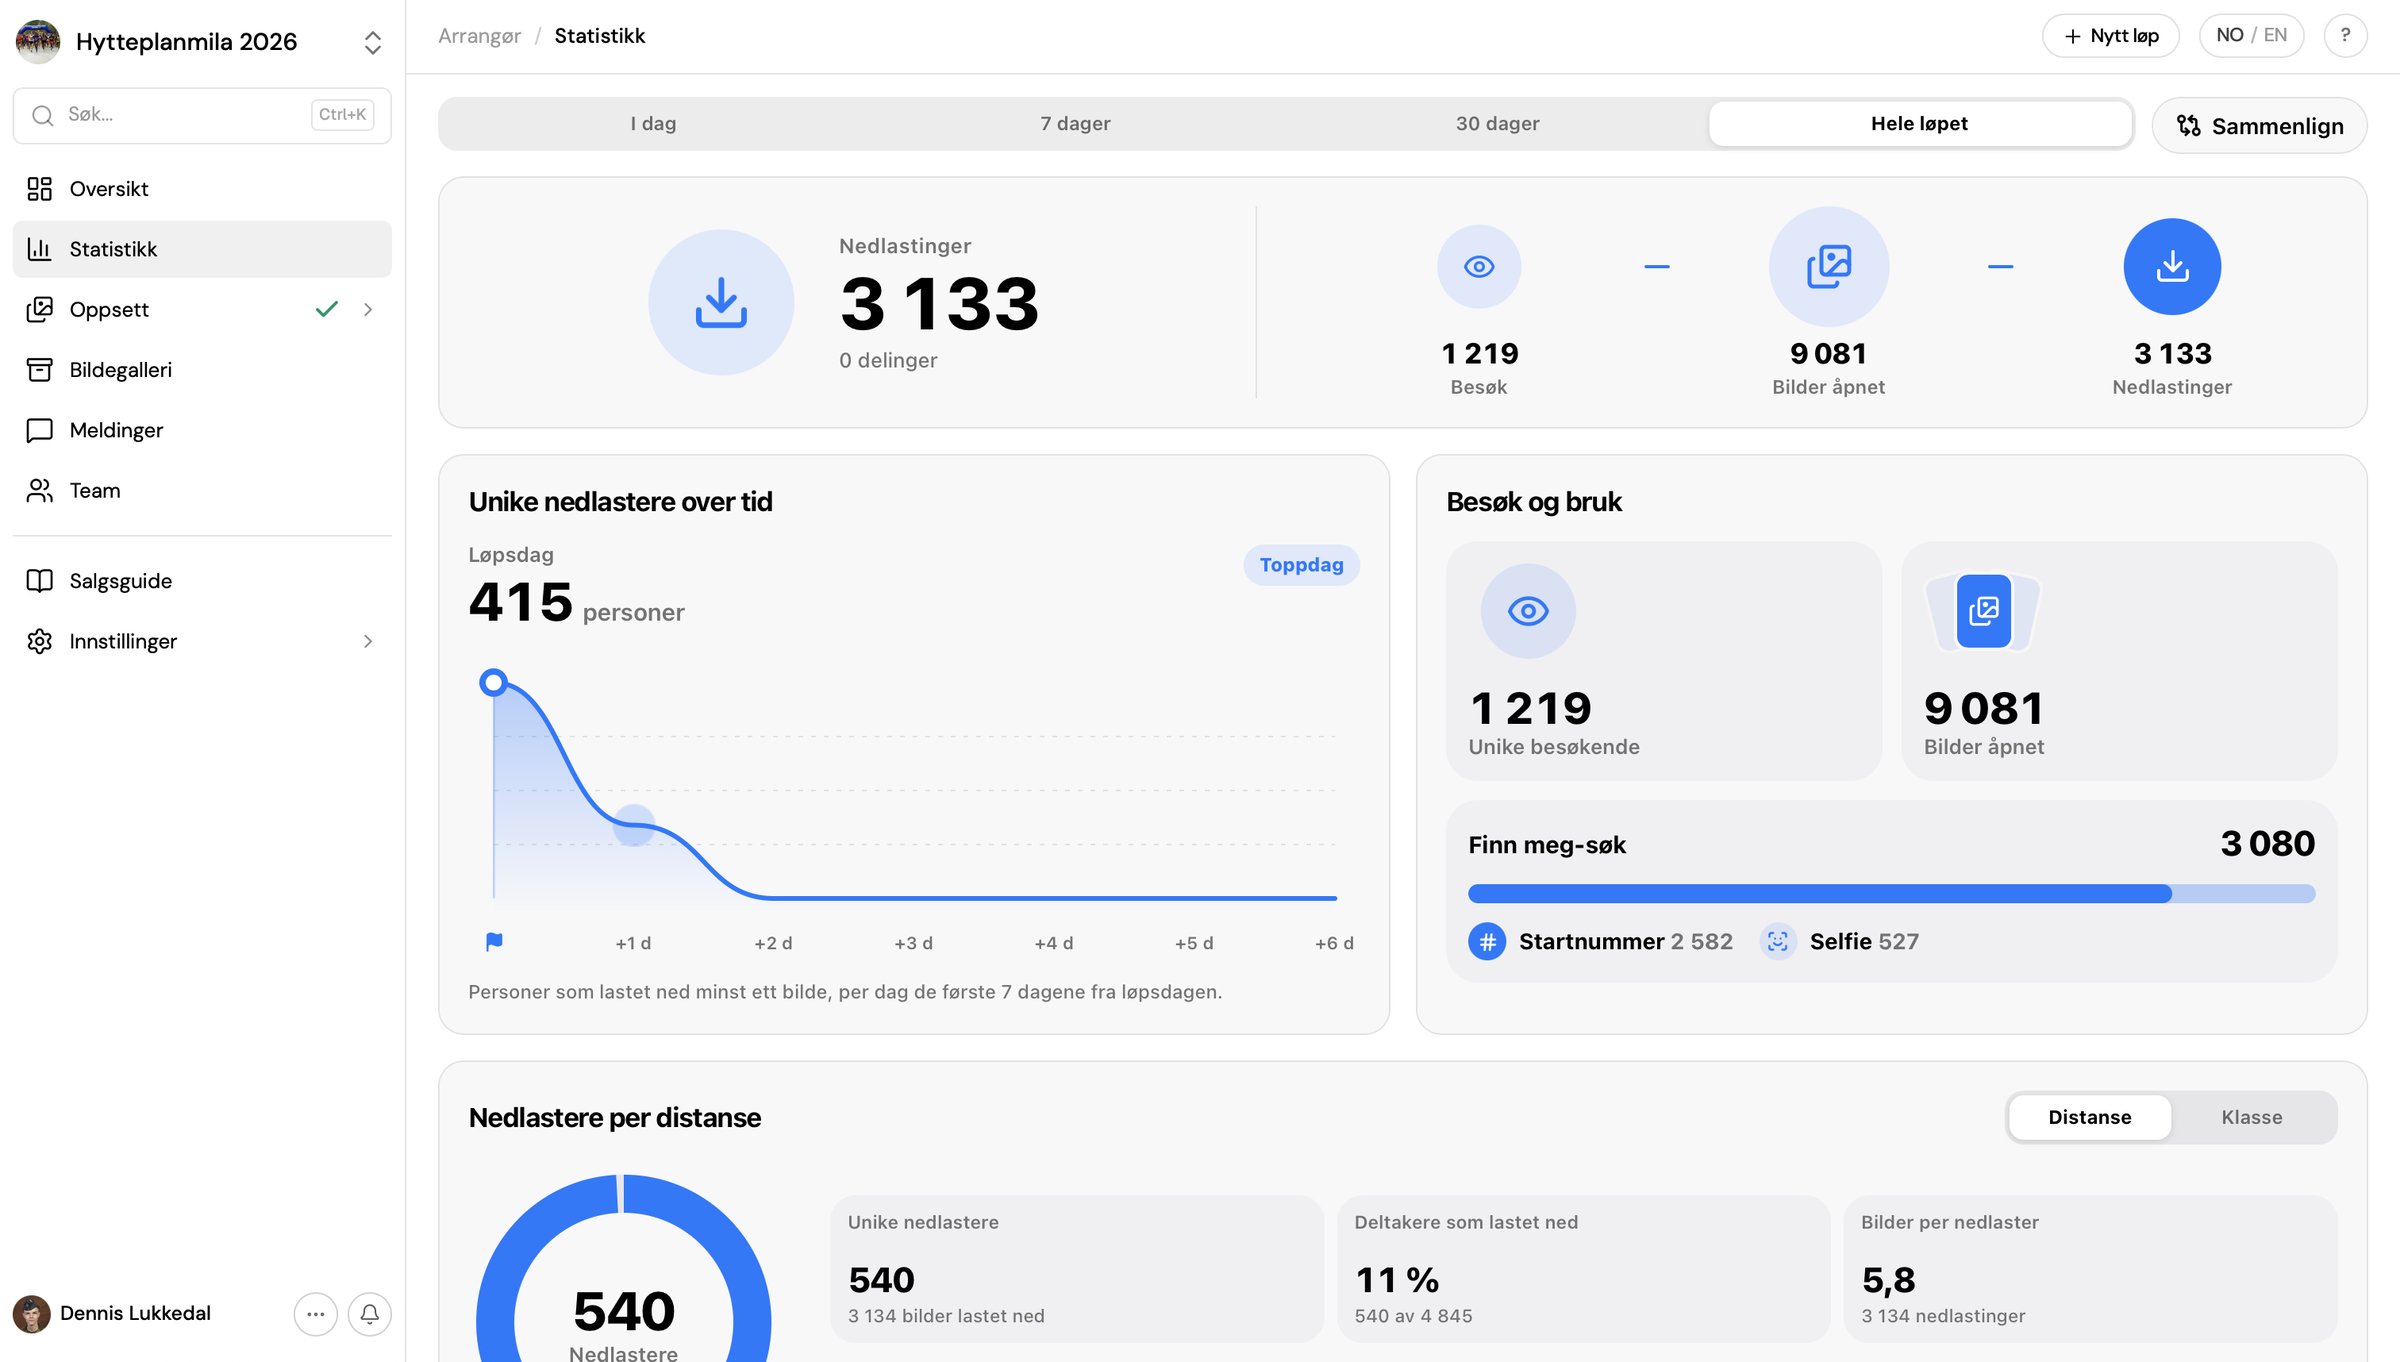The height and width of the screenshot is (1362, 2400).
Task: Click the Sammenlign compare button
Action: point(2260,126)
